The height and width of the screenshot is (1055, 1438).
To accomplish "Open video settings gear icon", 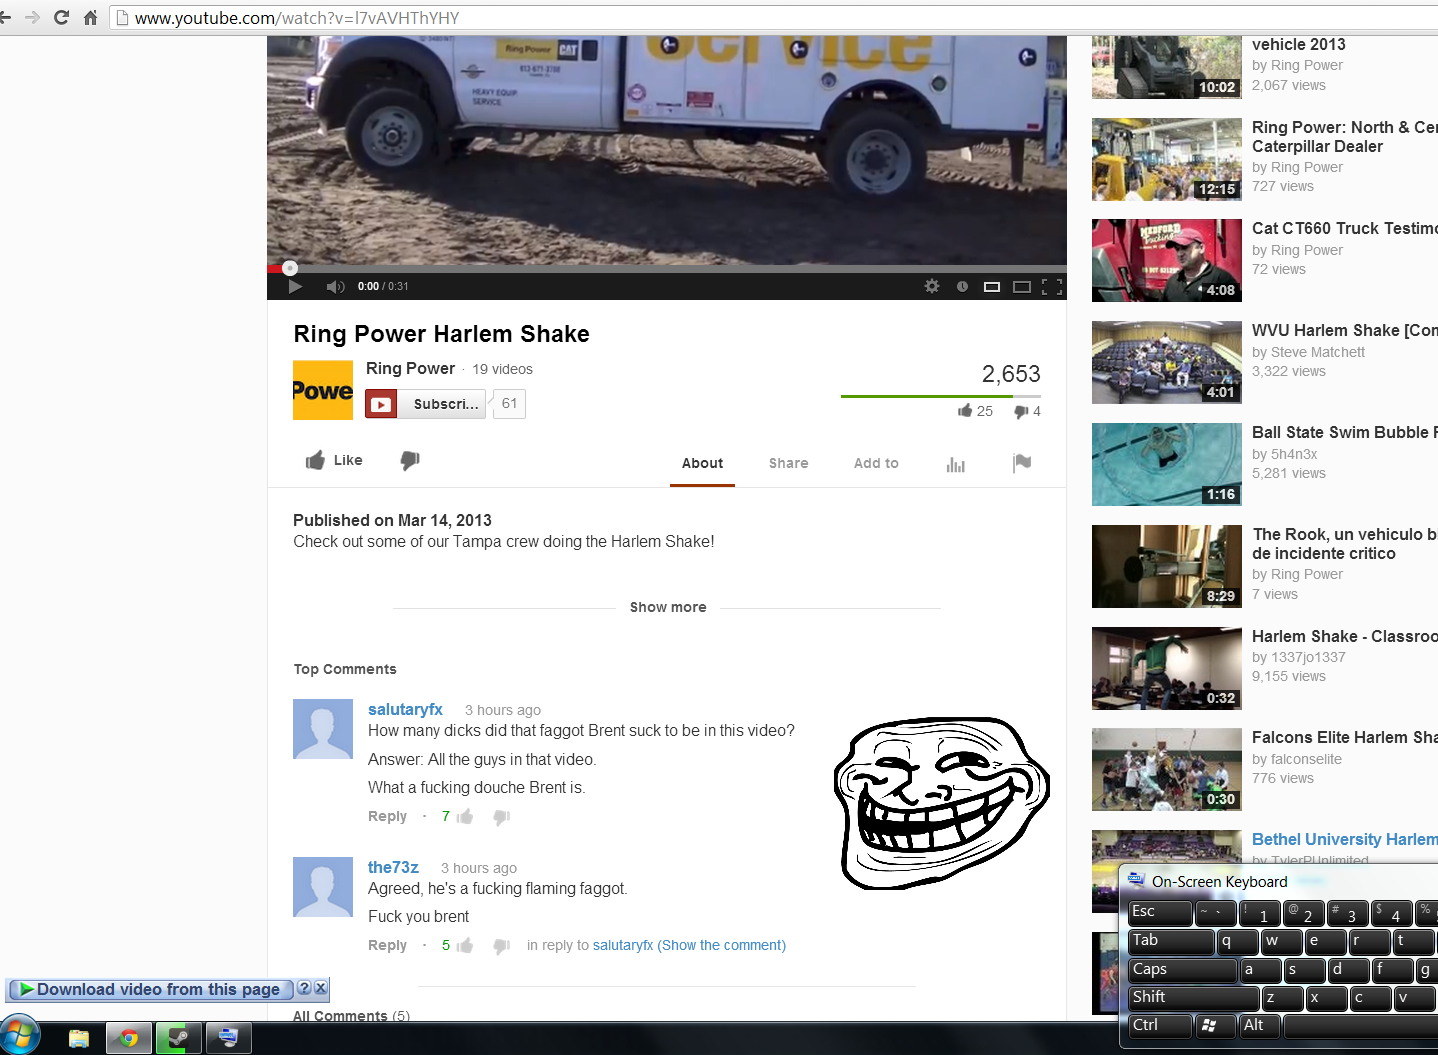I will click(932, 286).
